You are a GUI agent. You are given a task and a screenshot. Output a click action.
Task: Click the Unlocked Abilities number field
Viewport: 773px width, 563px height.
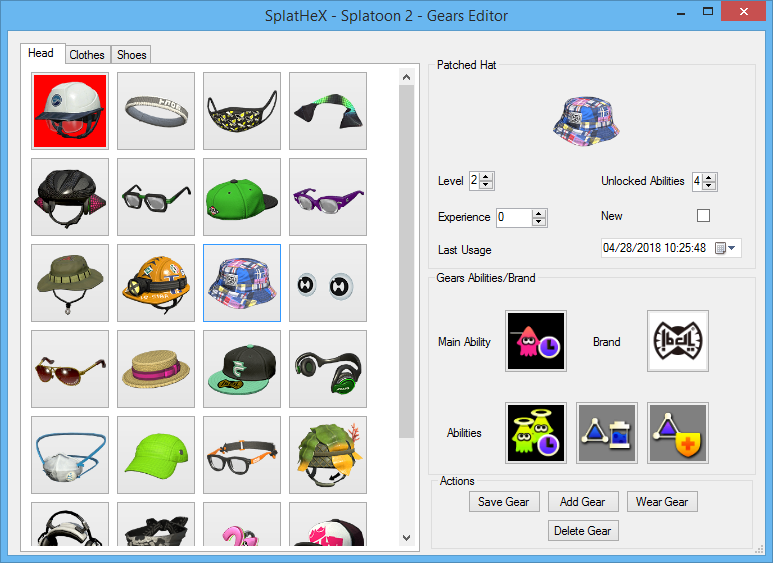697,181
